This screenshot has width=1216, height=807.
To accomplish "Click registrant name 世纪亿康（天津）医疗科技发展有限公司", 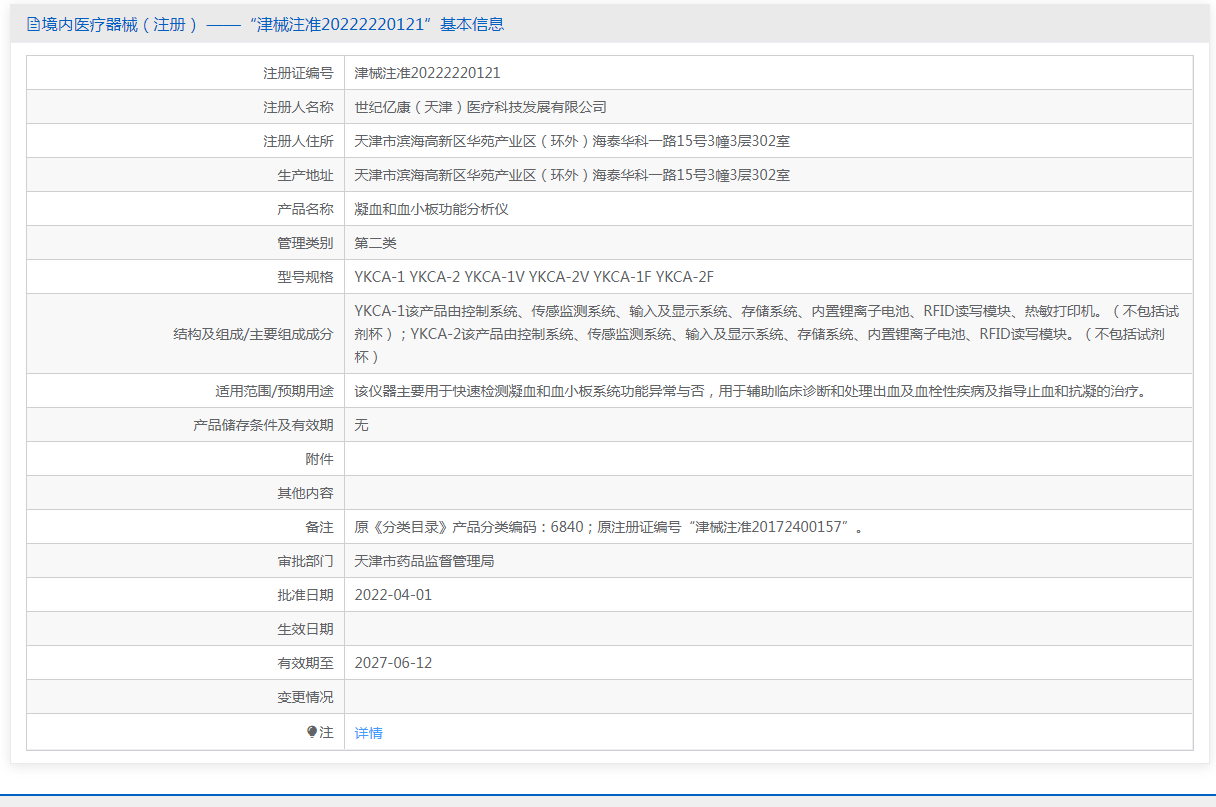I will [480, 107].
